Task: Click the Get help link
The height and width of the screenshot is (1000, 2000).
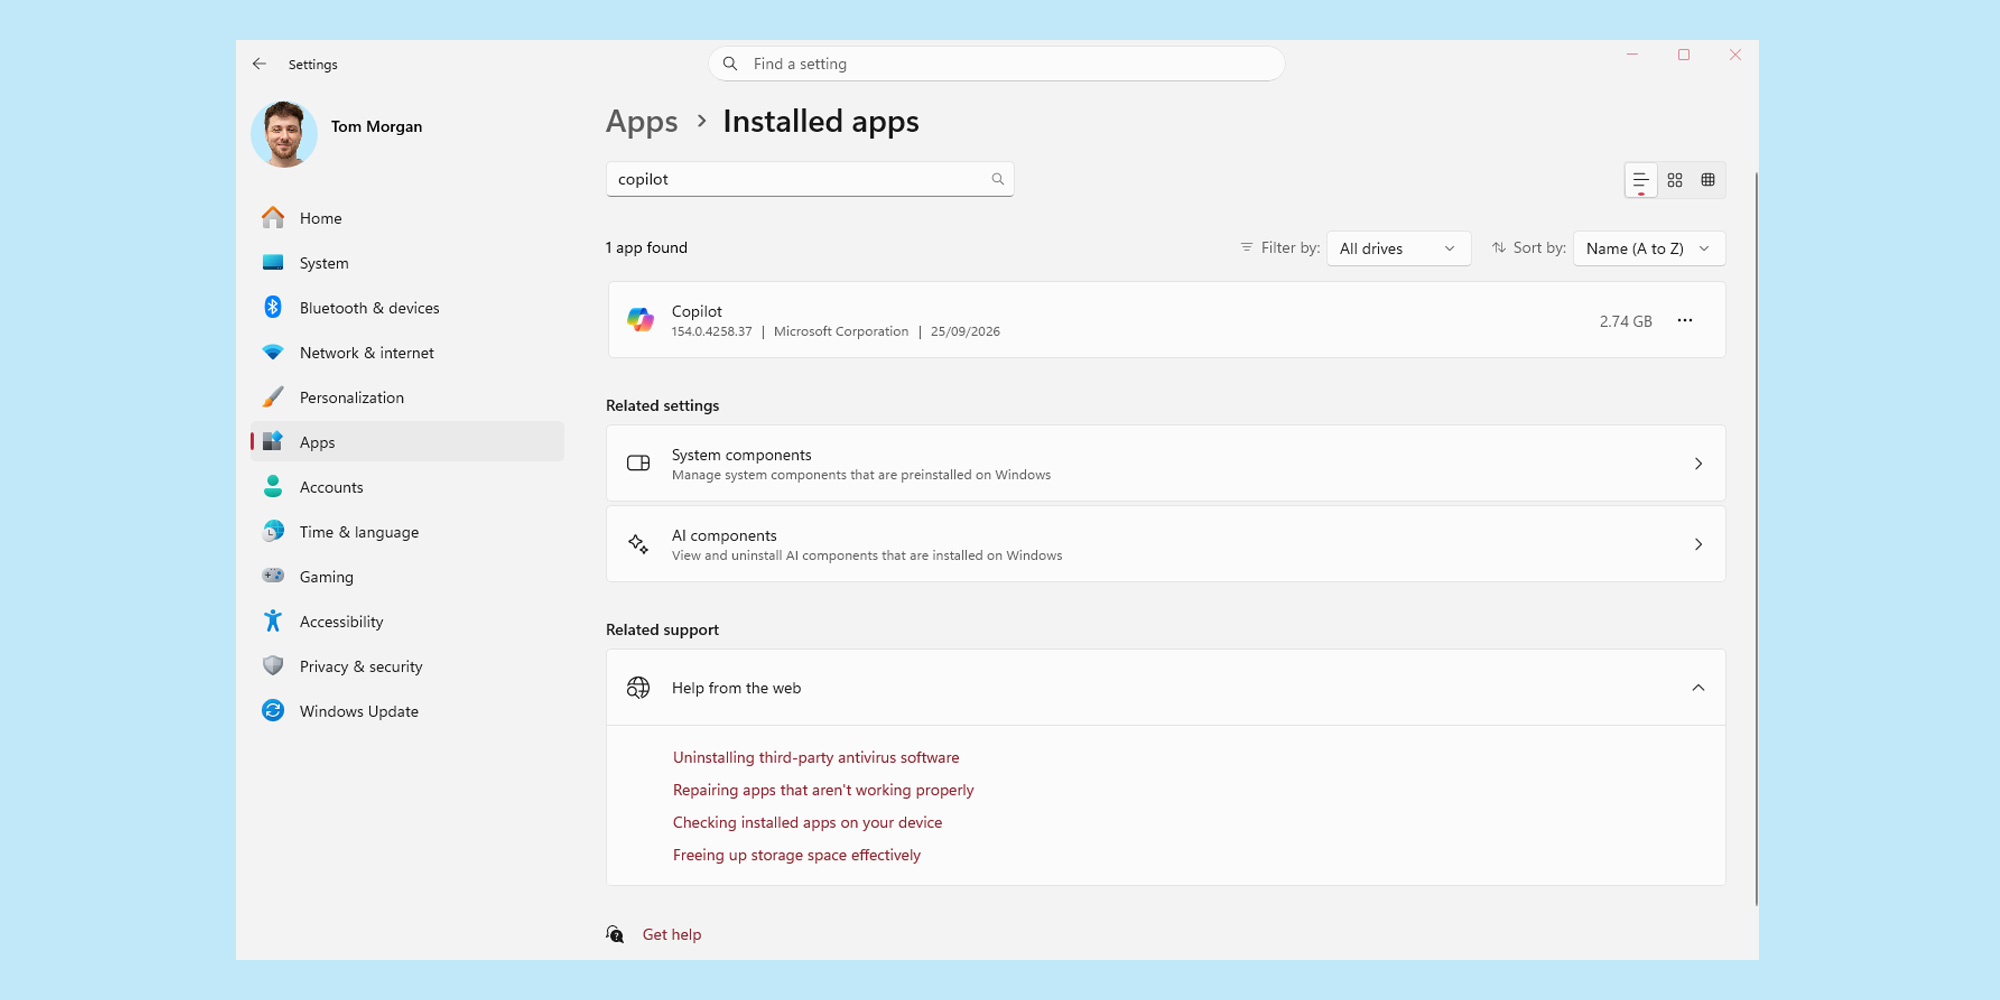Action: click(672, 934)
